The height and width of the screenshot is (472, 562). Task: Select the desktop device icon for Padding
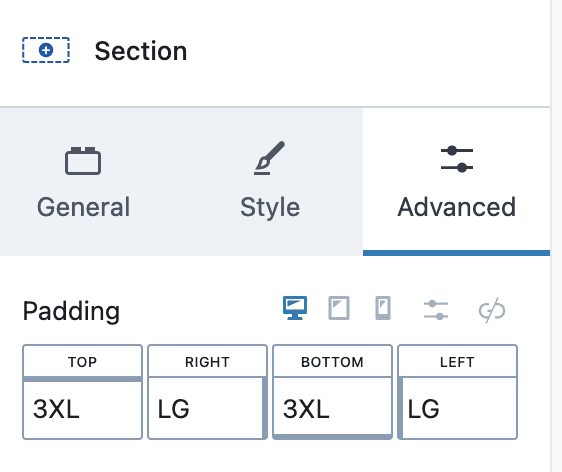point(295,308)
